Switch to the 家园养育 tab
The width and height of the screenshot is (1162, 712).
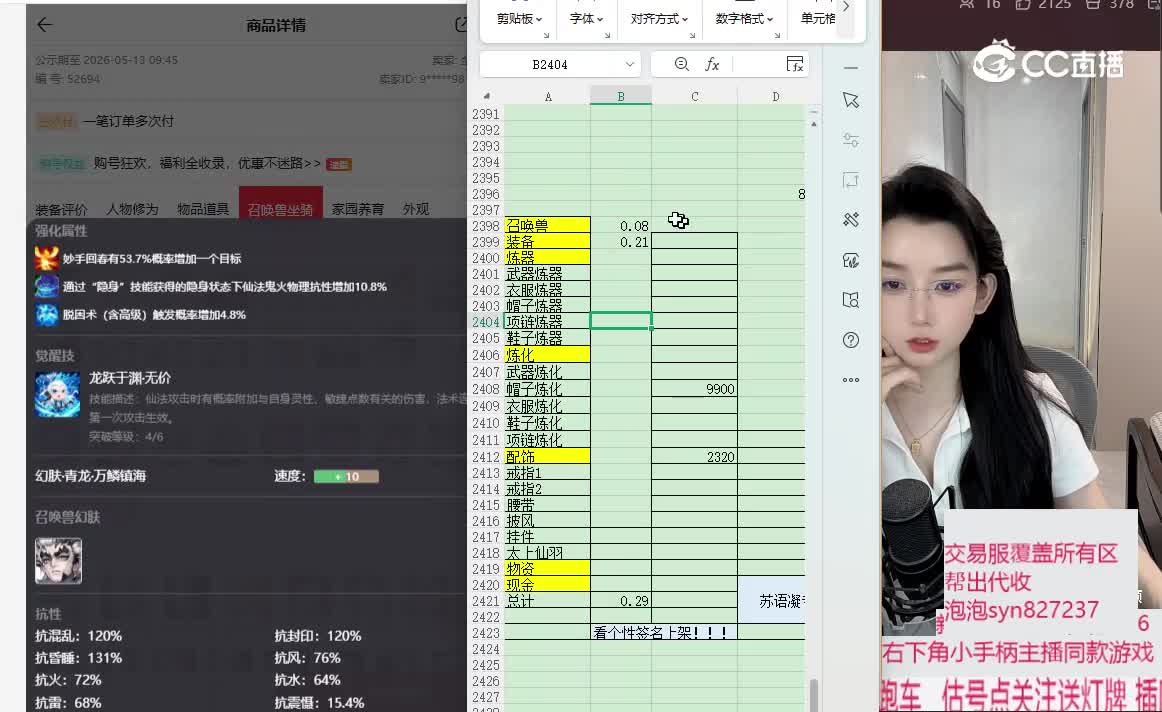pos(358,210)
